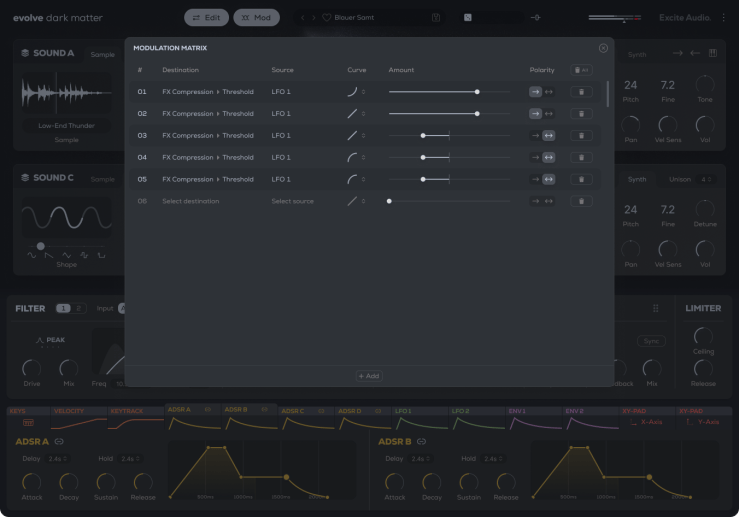The width and height of the screenshot is (739, 517).
Task: Click the randomize dice icon
Action: [468, 17]
